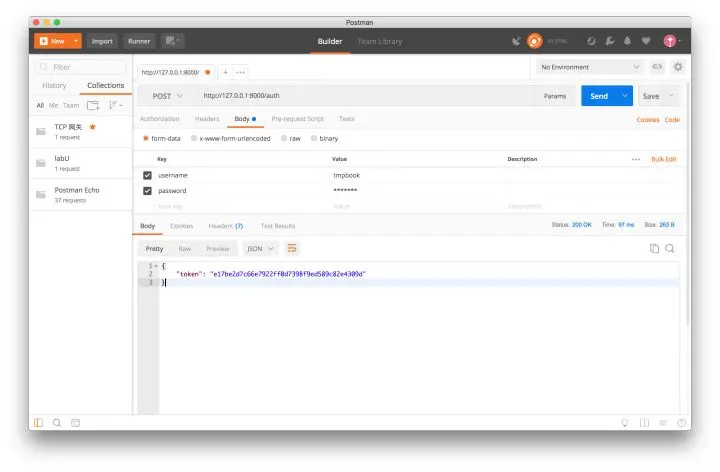Viewport: 720px width, 472px height.
Task: Open the response Cookies tab
Action: (181, 226)
